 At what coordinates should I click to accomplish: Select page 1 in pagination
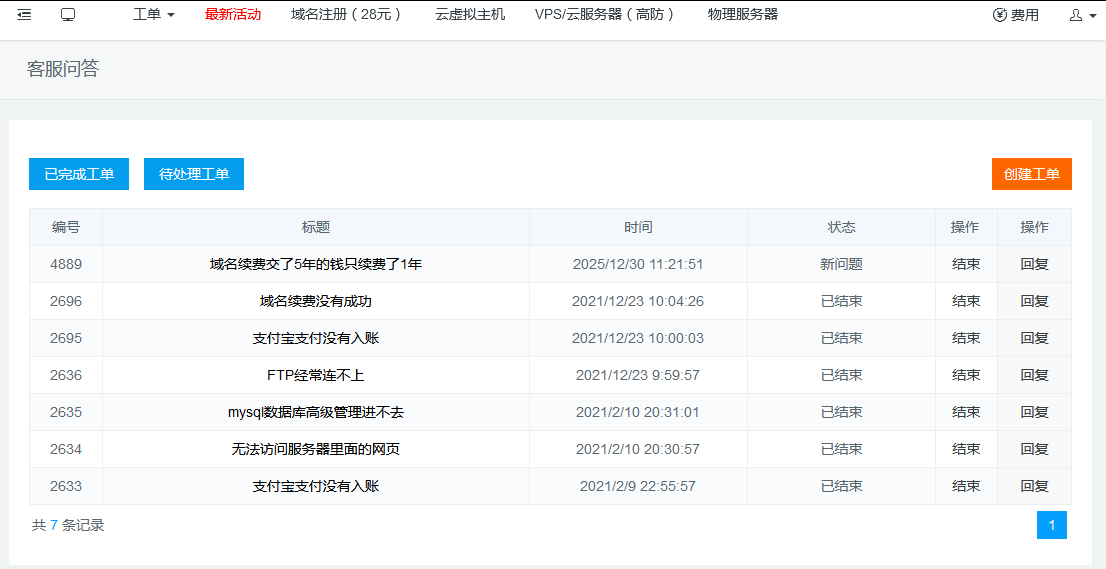(1051, 525)
